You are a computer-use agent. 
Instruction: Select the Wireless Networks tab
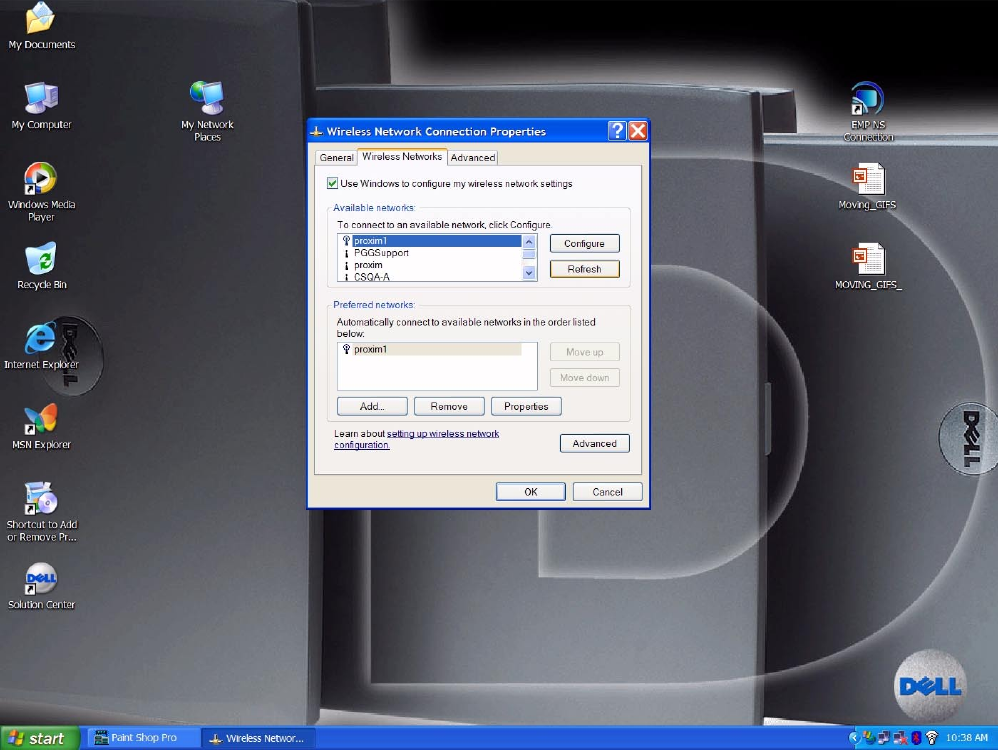click(x=402, y=156)
